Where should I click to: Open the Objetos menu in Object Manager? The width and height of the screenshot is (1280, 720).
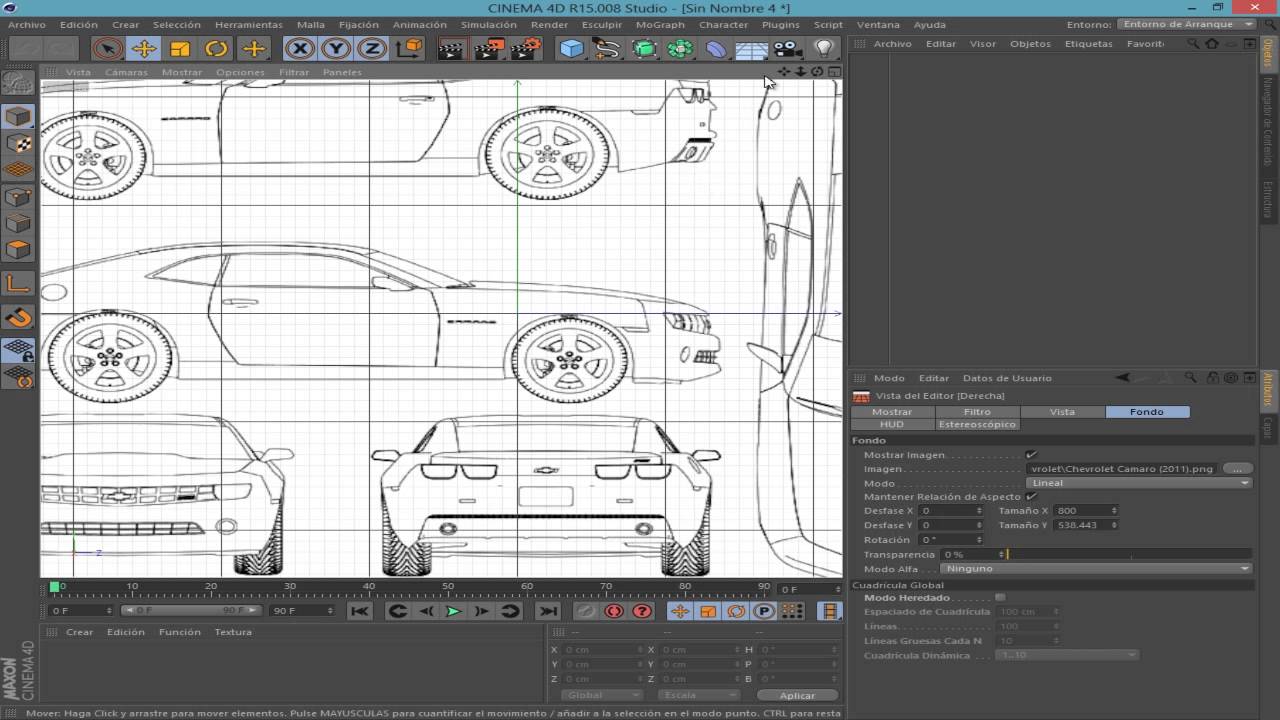pyautogui.click(x=1030, y=44)
